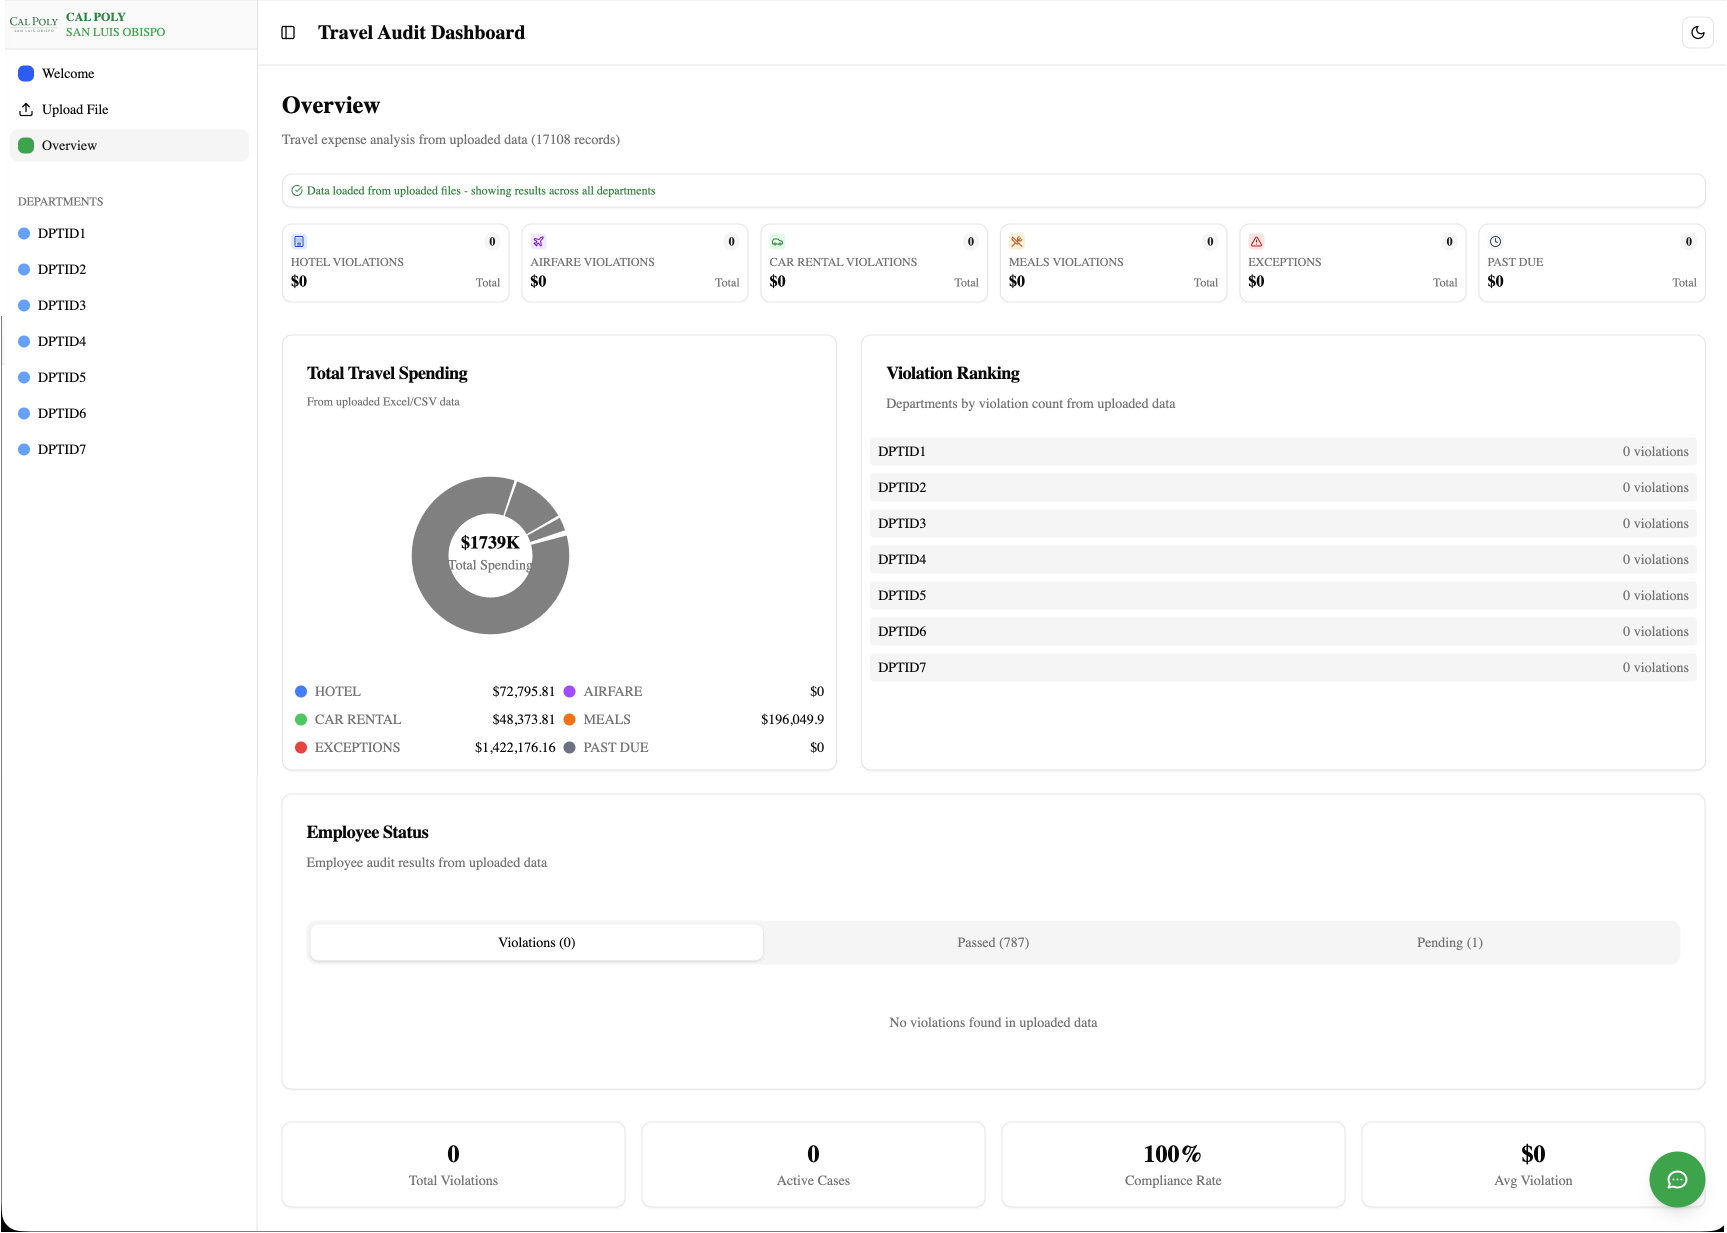This screenshot has height=1233, width=1727.
Task: Click the past due clock icon
Action: [1496, 241]
